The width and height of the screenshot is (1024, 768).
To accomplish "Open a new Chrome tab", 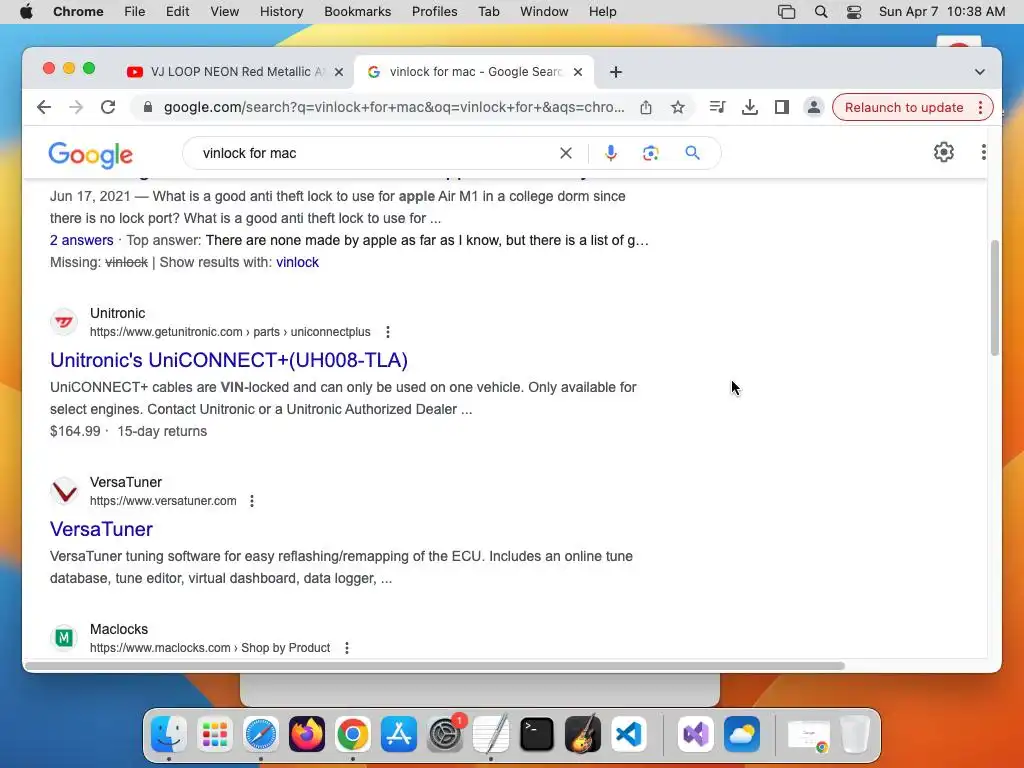I will pos(615,72).
